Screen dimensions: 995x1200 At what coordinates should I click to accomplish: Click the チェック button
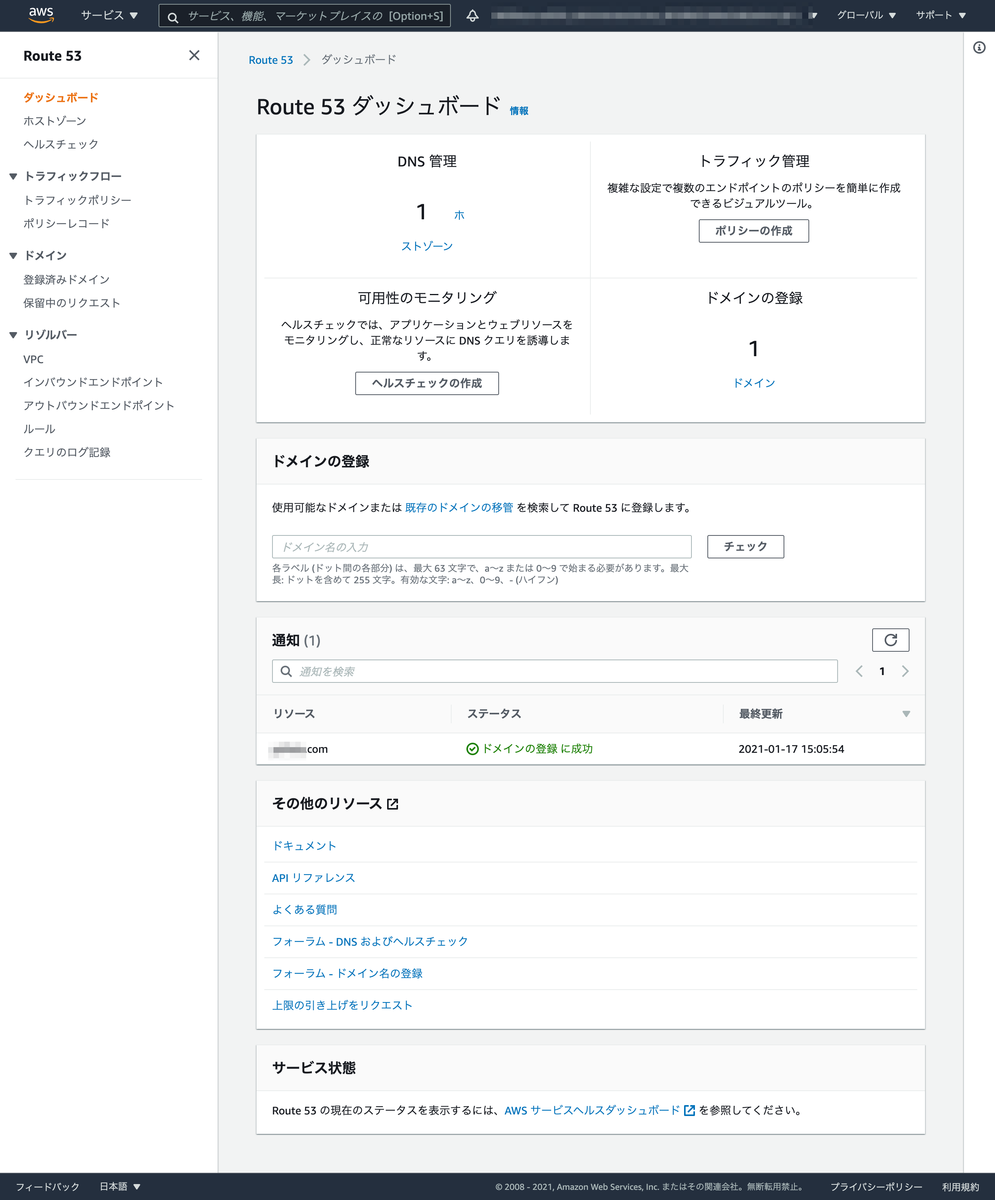point(745,547)
